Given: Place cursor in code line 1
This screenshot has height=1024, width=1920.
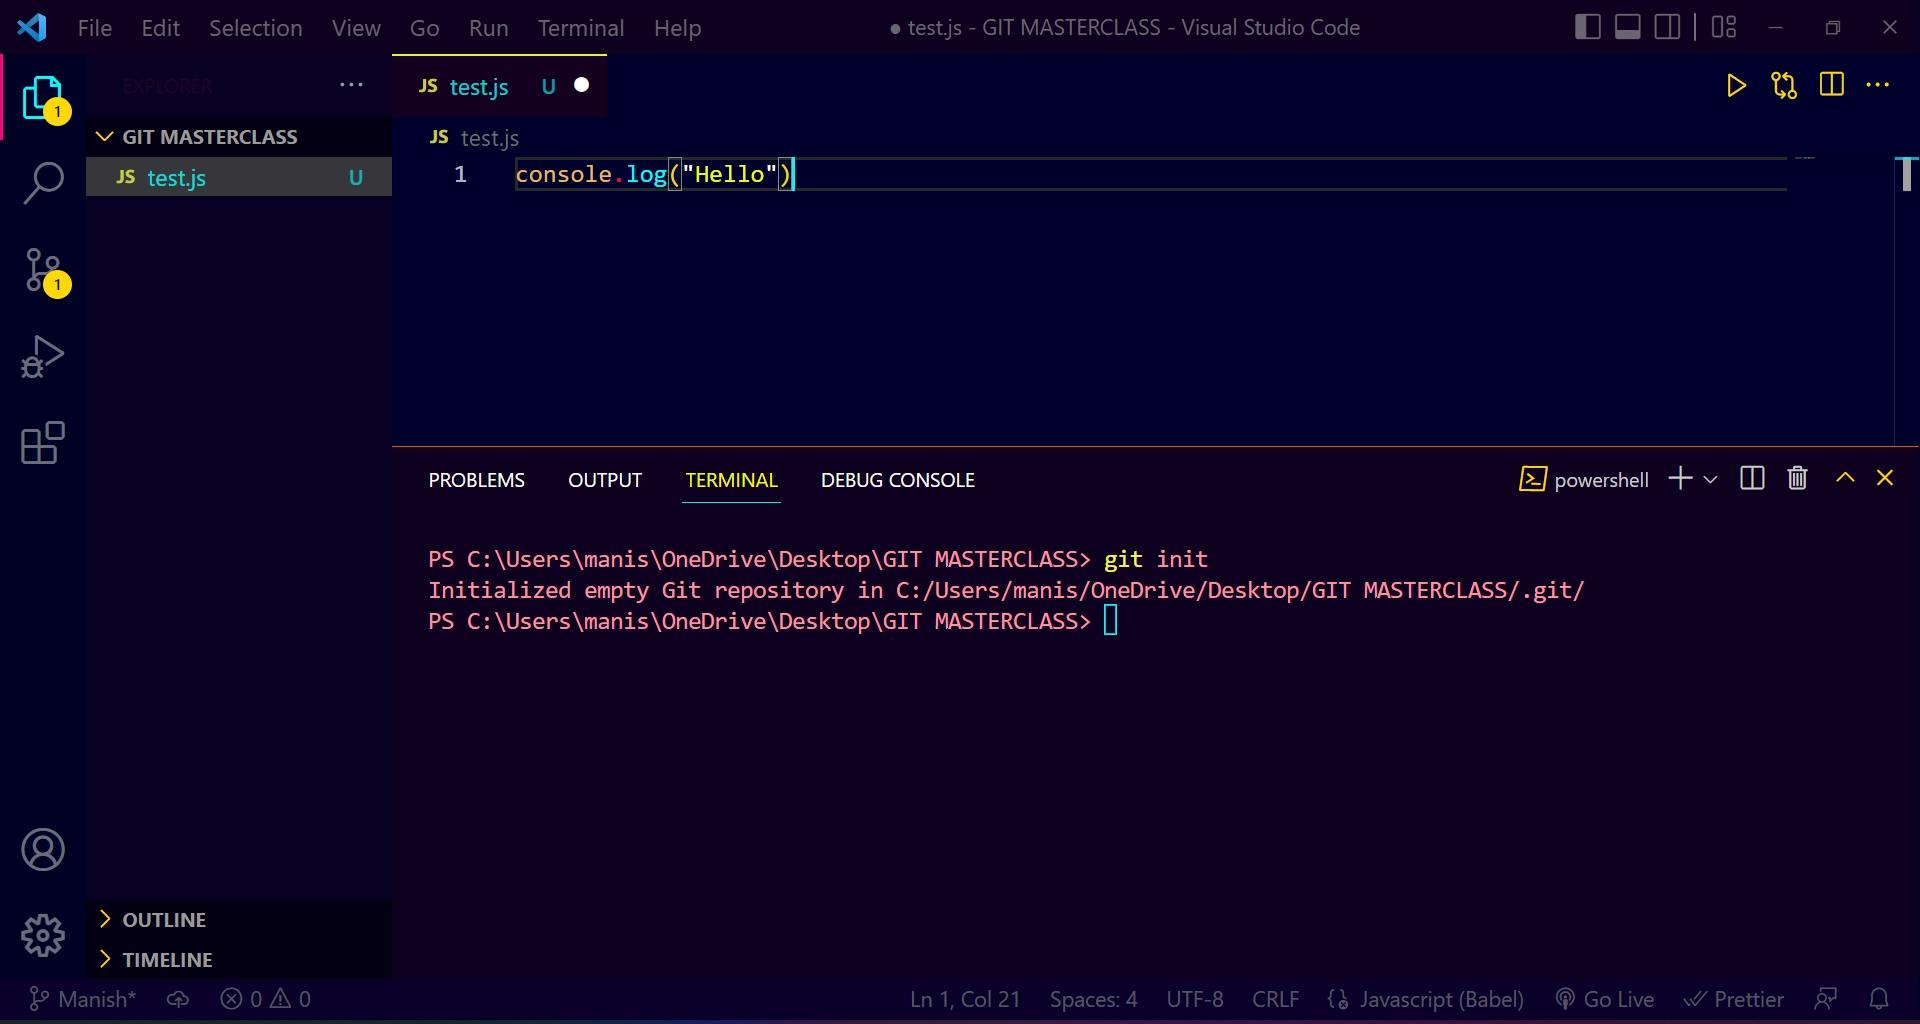Looking at the screenshot, I should pyautogui.click(x=1150, y=174).
